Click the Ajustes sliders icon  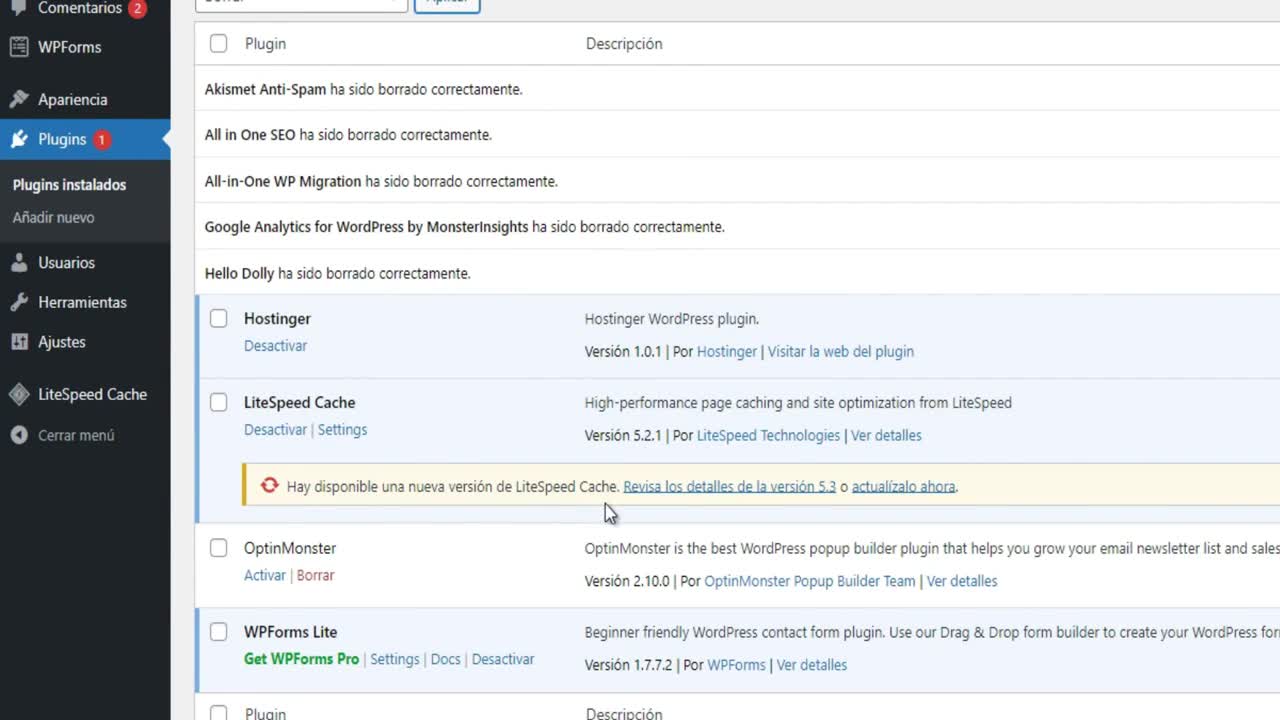[x=19, y=342]
